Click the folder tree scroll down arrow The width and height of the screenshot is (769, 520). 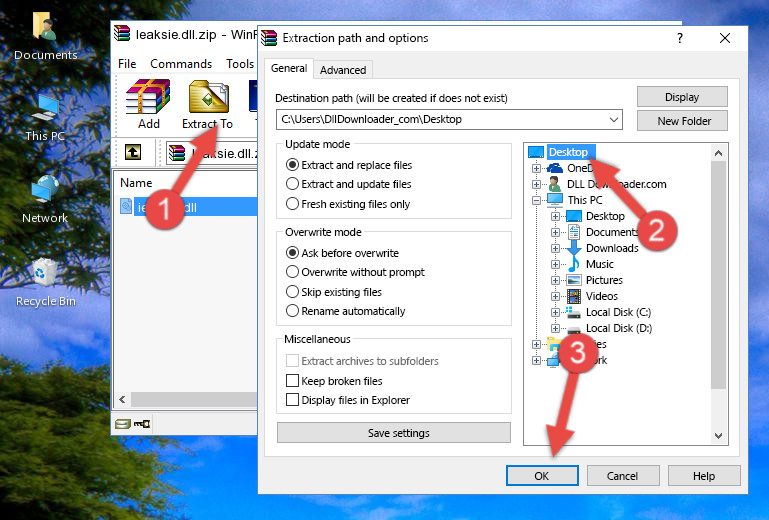point(718,436)
